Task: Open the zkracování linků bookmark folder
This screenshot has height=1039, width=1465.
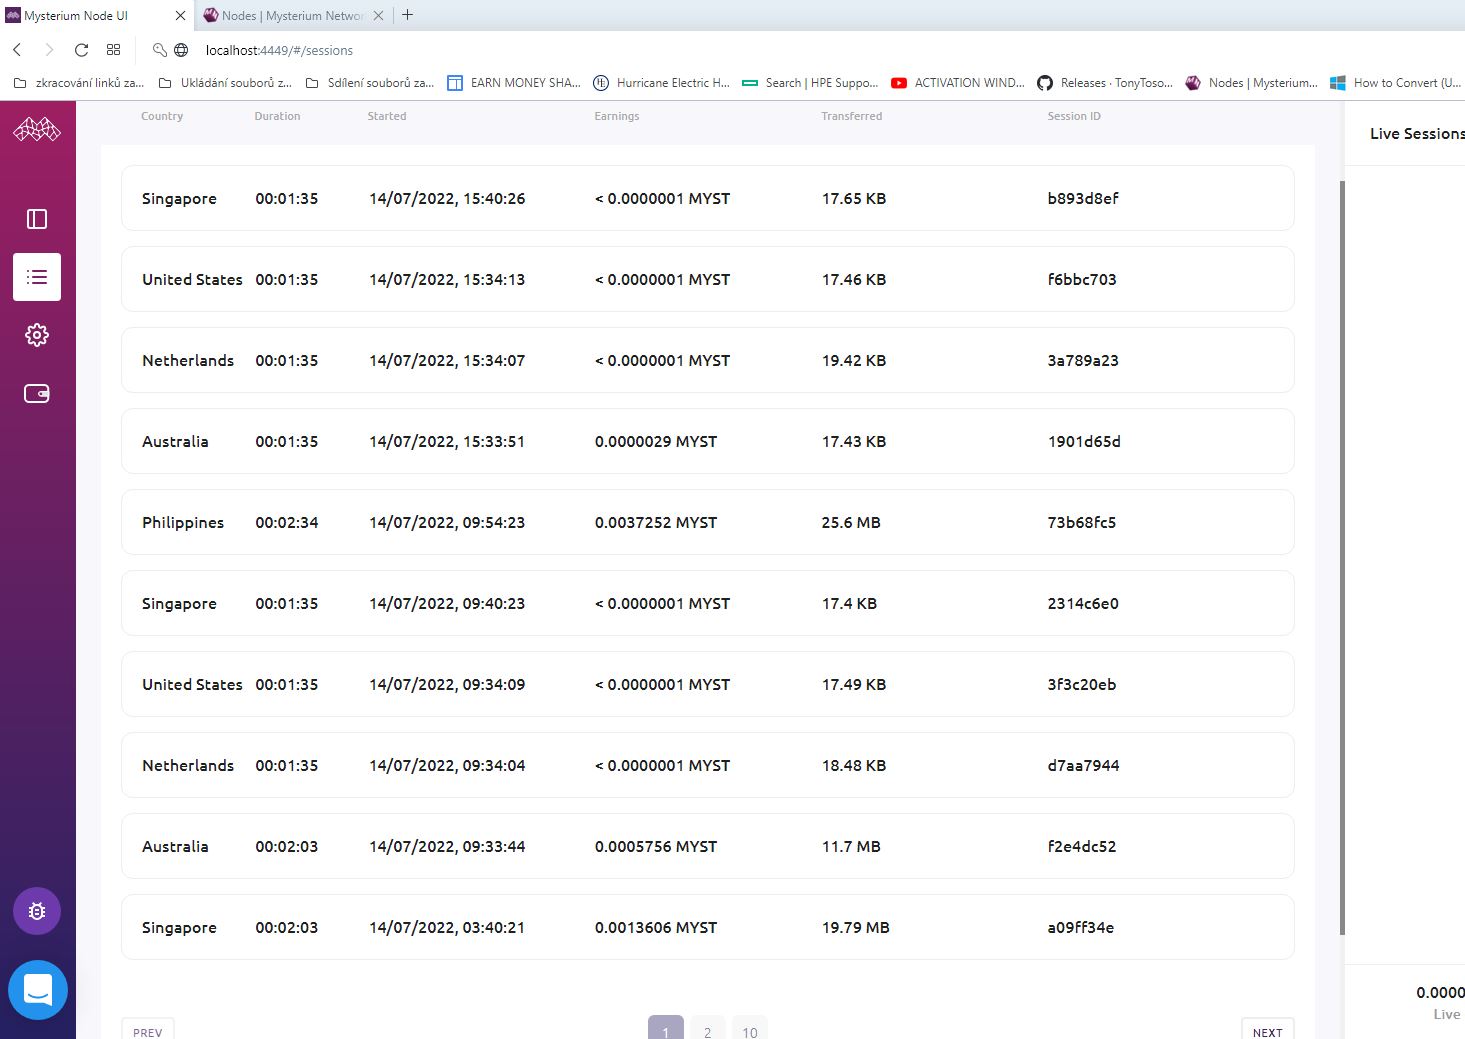Action: (x=79, y=83)
